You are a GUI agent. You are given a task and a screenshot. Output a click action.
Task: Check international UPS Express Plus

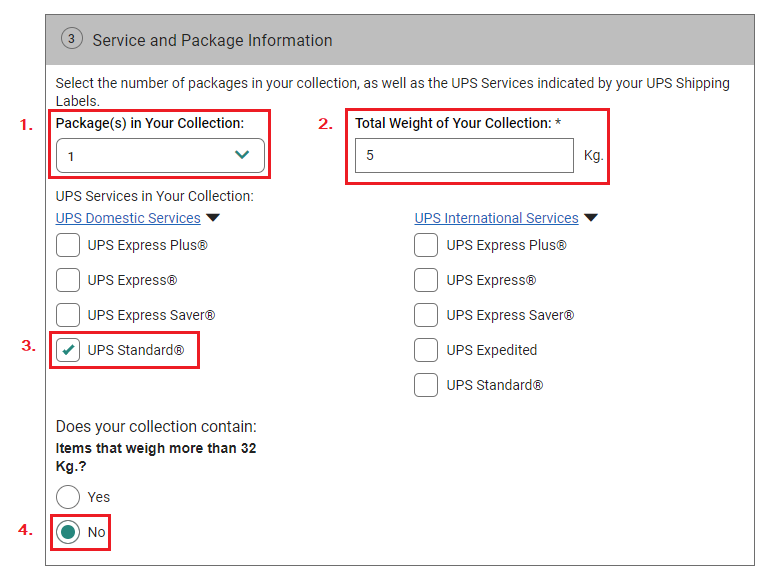click(x=426, y=245)
